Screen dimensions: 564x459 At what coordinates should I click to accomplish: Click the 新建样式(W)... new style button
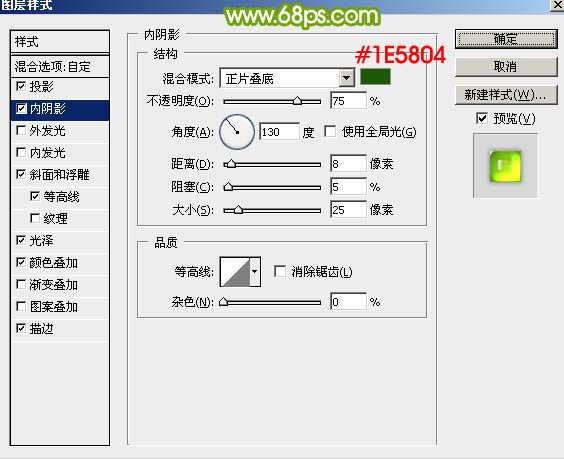tap(506, 95)
